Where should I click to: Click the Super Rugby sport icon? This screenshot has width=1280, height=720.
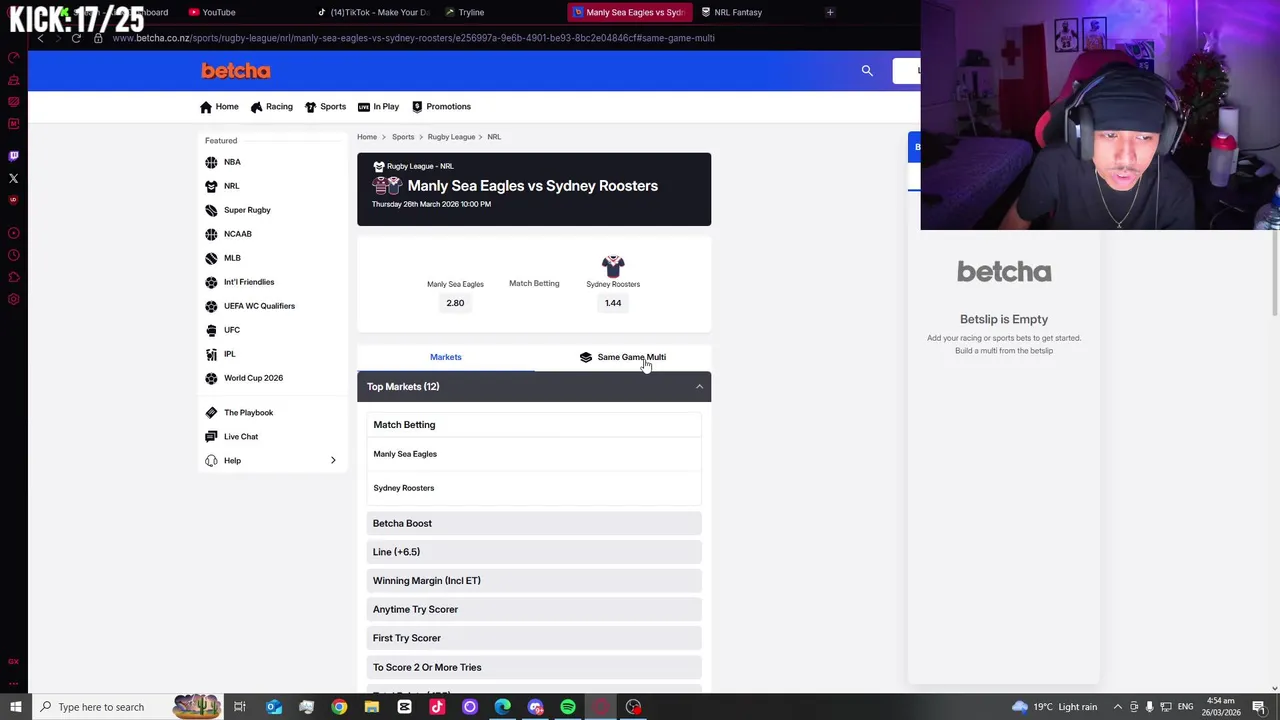tap(211, 210)
